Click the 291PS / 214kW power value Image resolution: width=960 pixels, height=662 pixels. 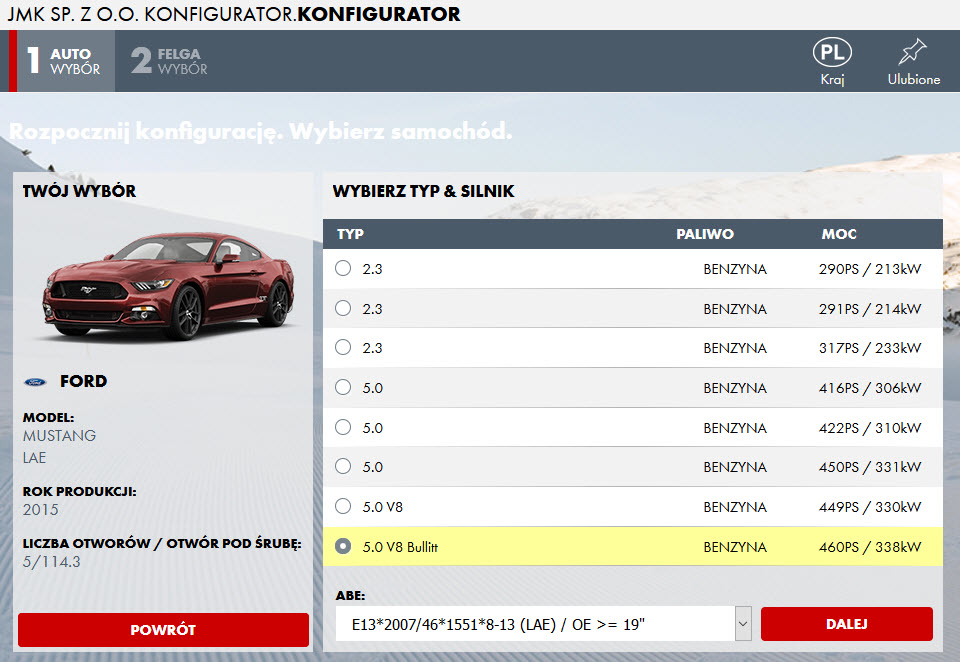tap(870, 309)
